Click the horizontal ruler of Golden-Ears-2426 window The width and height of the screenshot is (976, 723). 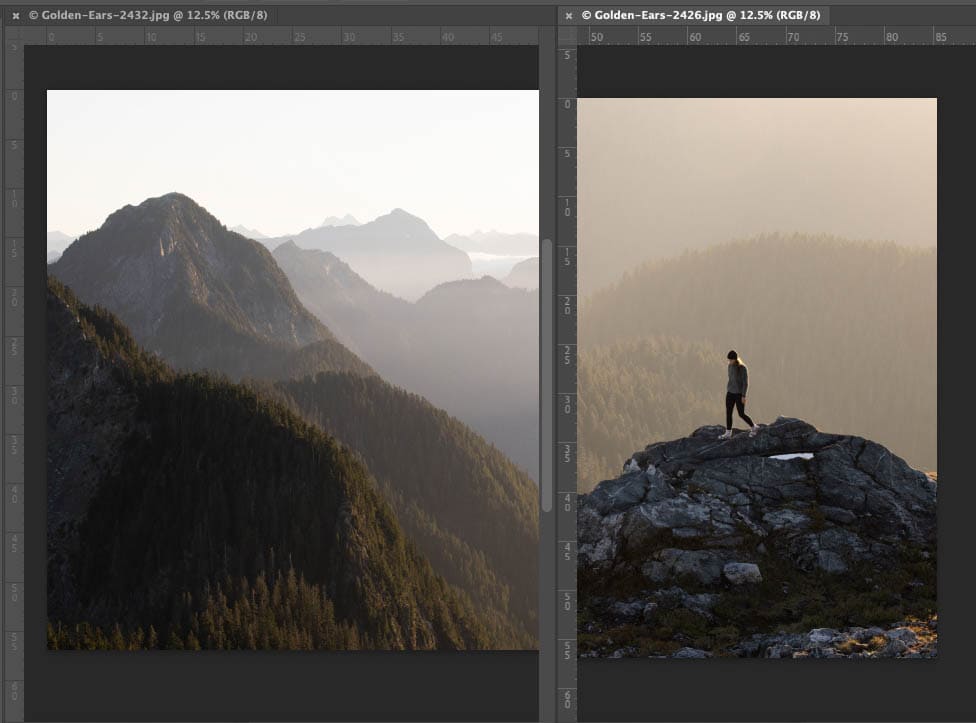click(x=776, y=36)
